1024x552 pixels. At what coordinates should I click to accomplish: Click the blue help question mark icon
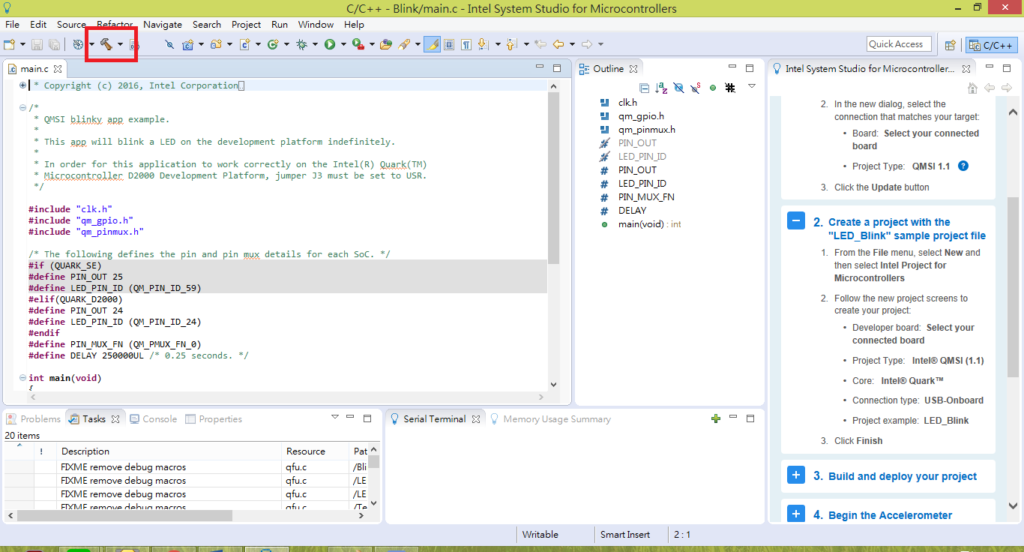[x=963, y=166]
